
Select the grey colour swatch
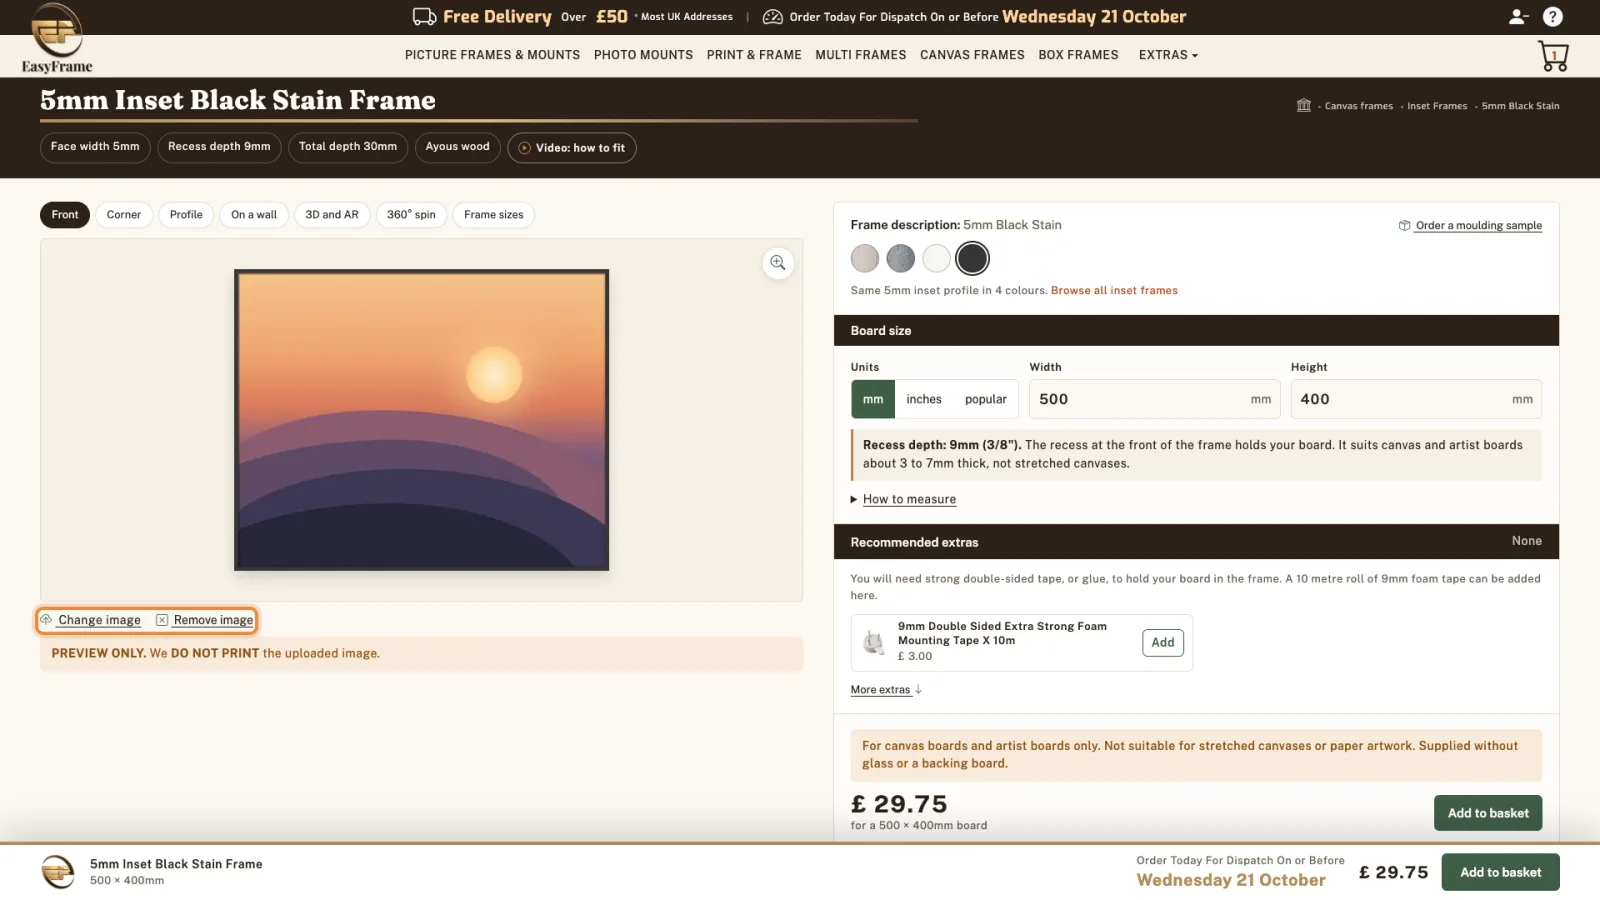pyautogui.click(x=901, y=259)
